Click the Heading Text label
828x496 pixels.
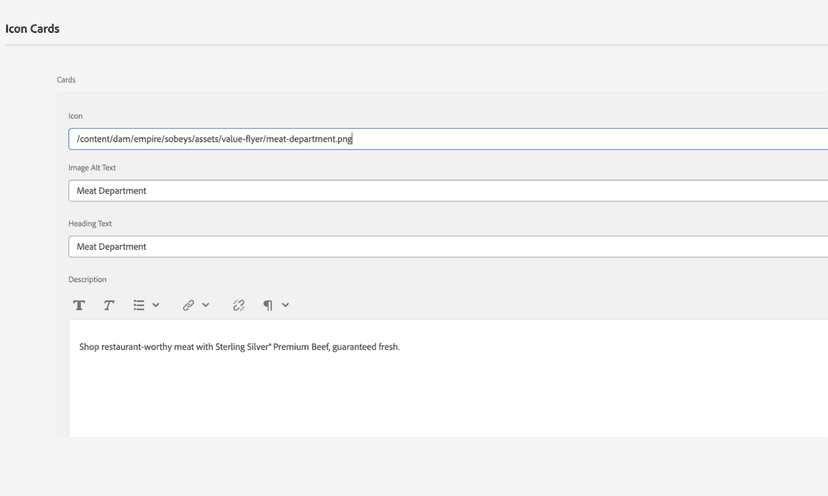(x=90, y=224)
